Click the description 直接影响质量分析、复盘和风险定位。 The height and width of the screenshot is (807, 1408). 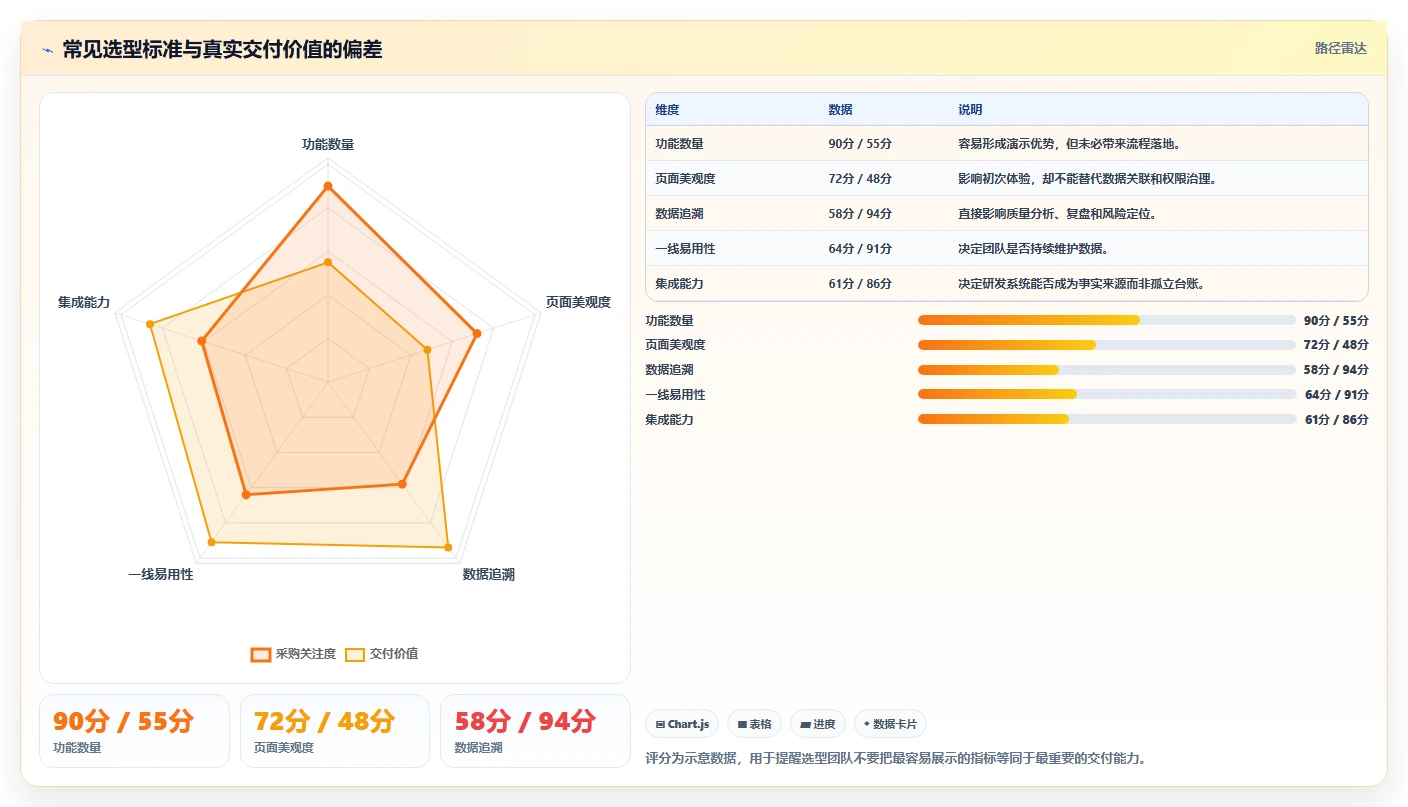[1057, 214]
